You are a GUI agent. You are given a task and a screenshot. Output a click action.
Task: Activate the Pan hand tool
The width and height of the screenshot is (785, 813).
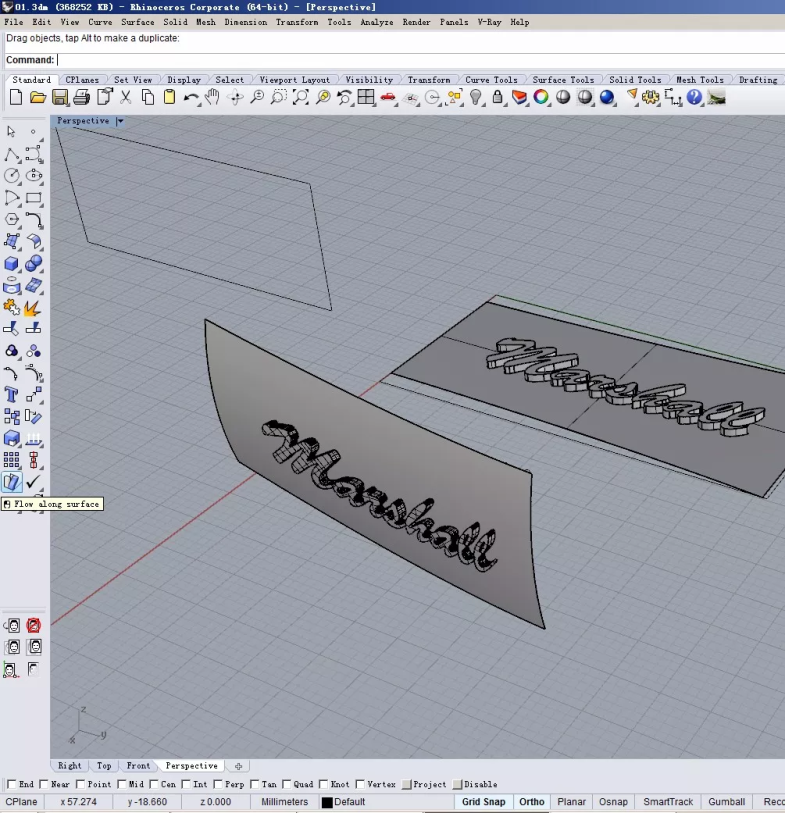tap(213, 97)
